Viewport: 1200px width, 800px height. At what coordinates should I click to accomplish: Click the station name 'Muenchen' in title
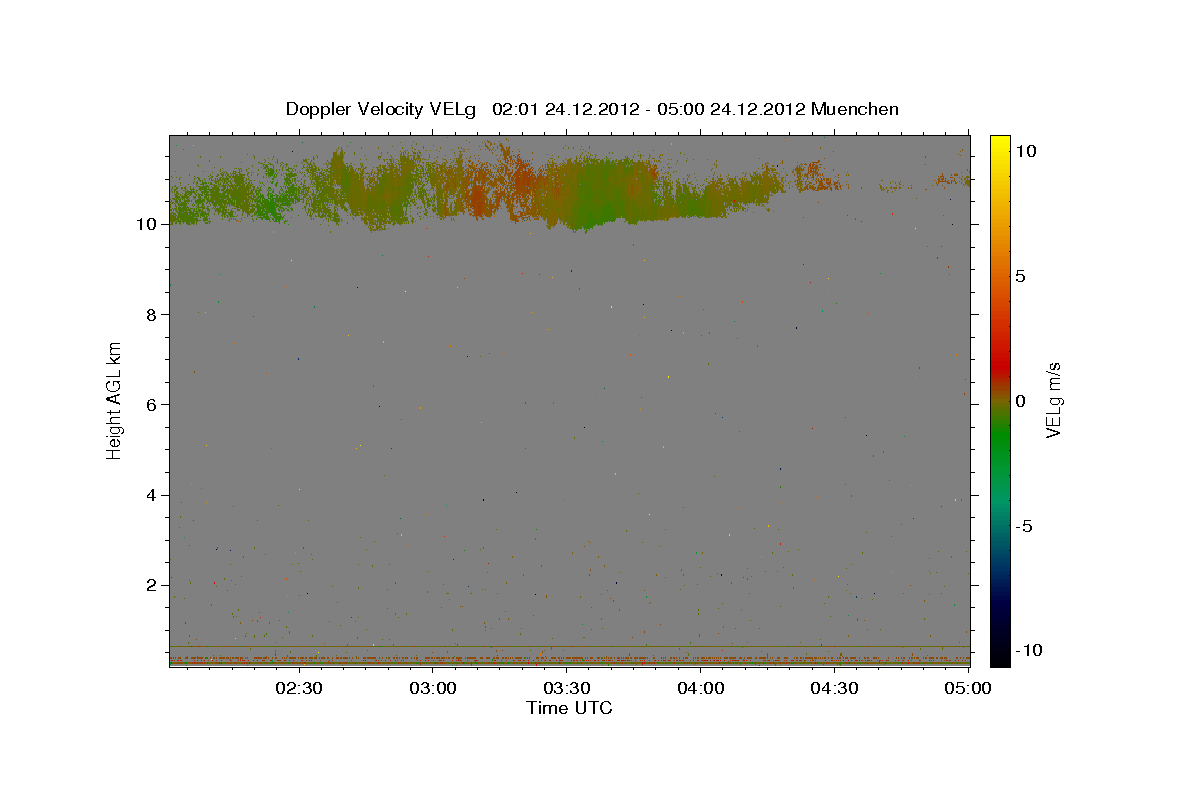pyautogui.click(x=855, y=109)
